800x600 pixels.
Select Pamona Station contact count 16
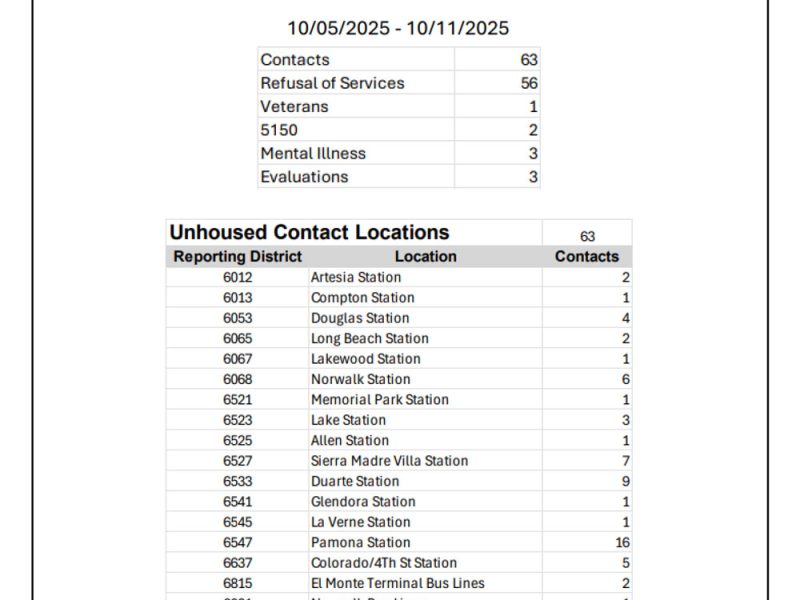pyautogui.click(x=622, y=542)
